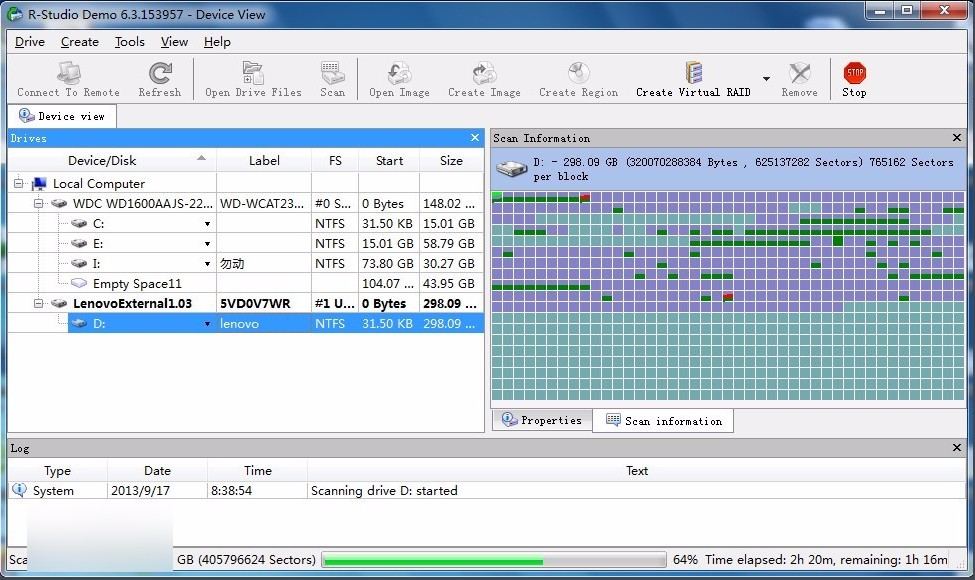975x580 pixels.
Task: Click the Refresh toolbar icon
Action: click(160, 73)
